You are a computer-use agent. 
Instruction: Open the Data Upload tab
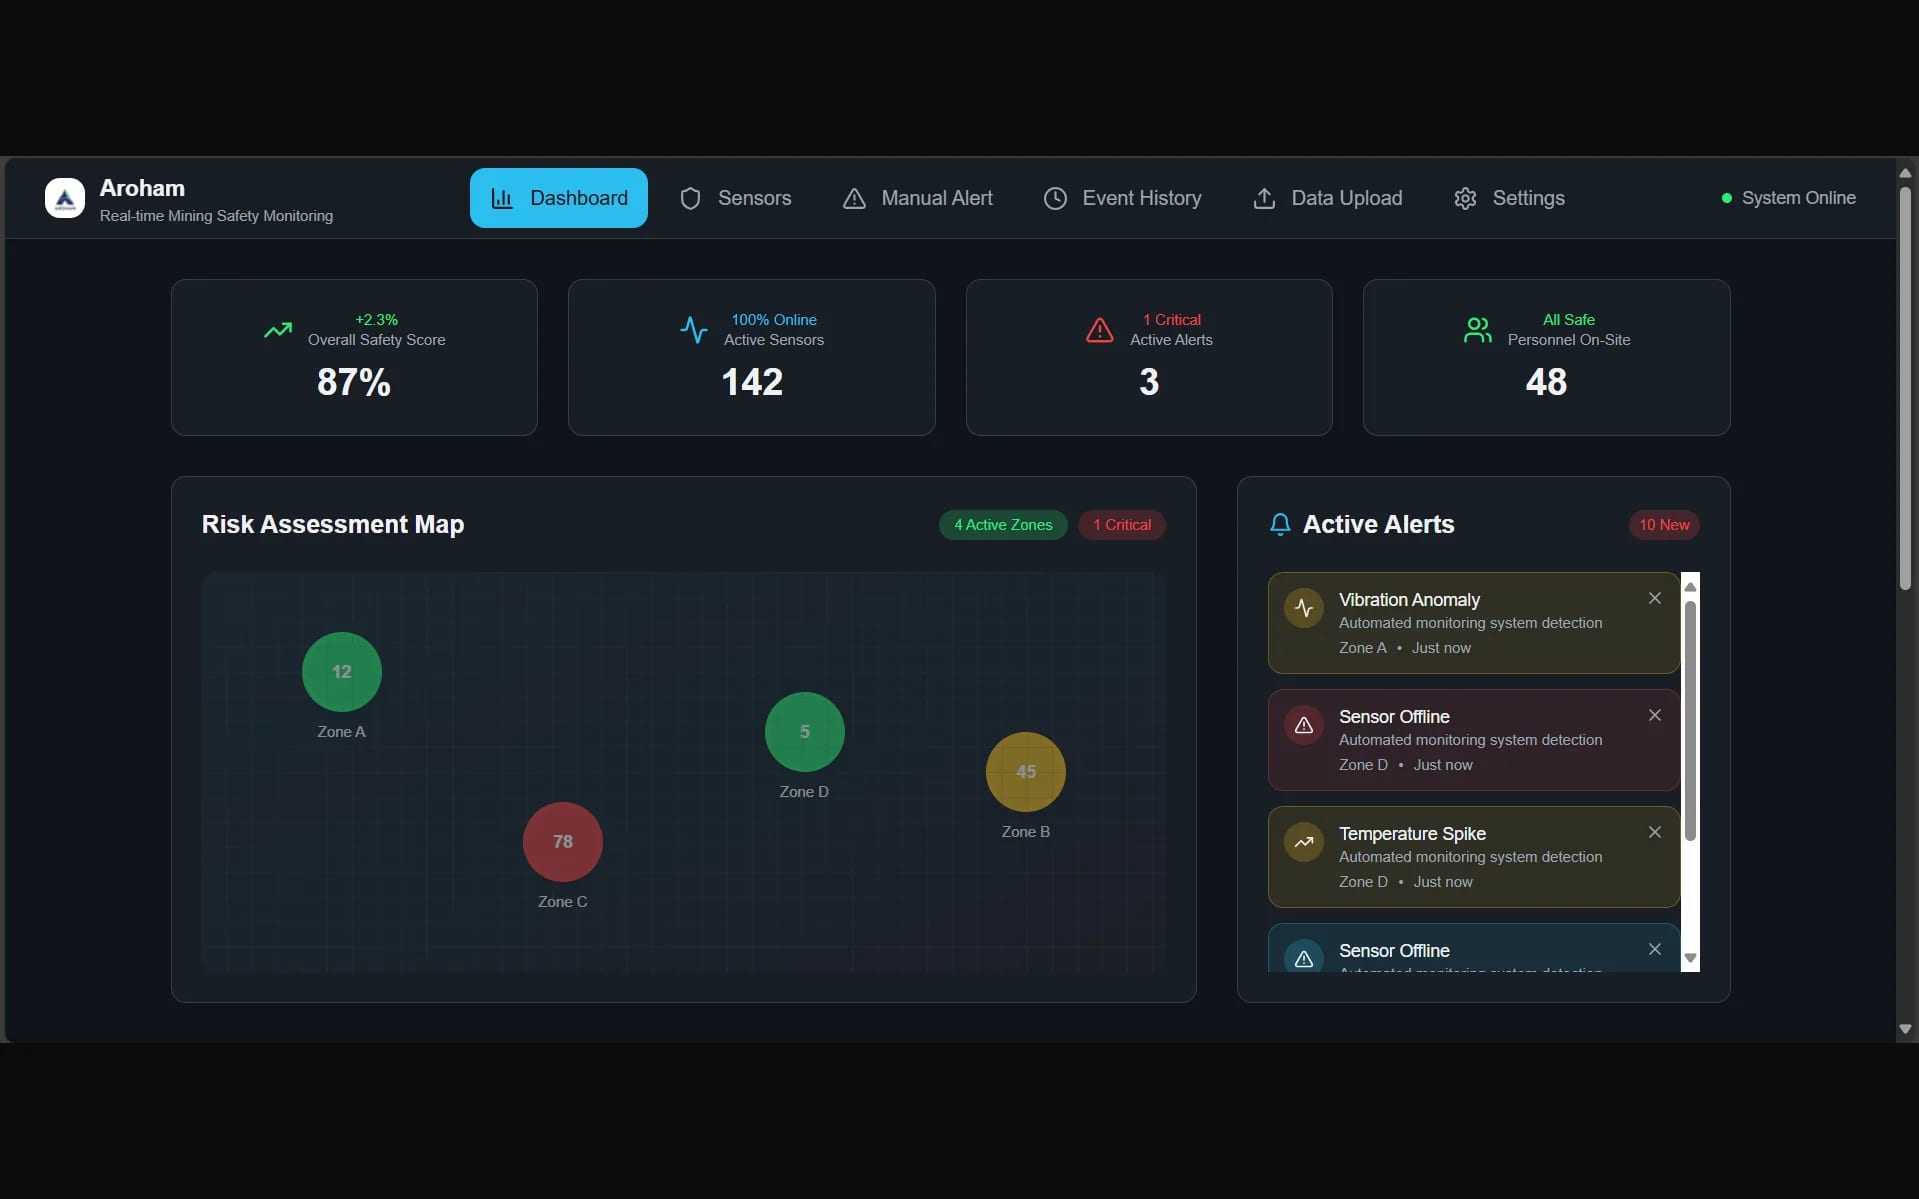(1327, 198)
